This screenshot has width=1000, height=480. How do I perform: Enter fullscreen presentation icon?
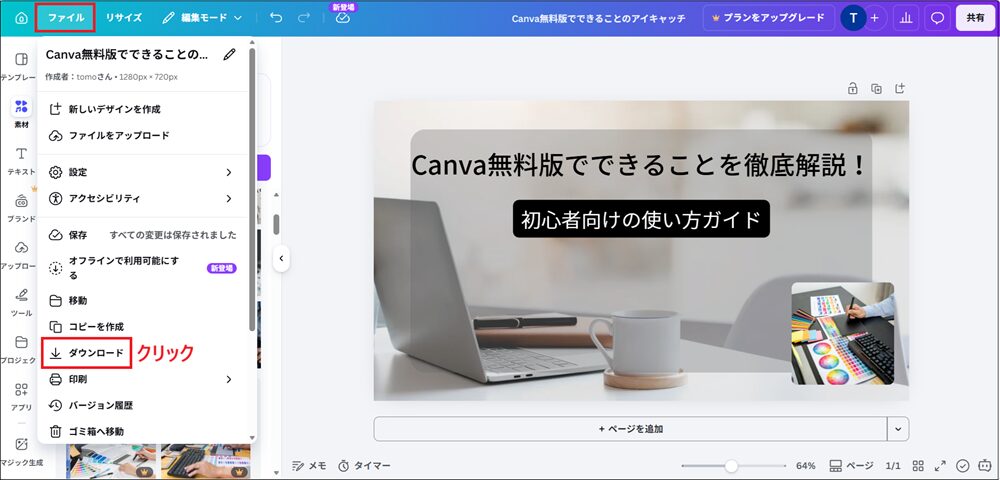(x=940, y=466)
